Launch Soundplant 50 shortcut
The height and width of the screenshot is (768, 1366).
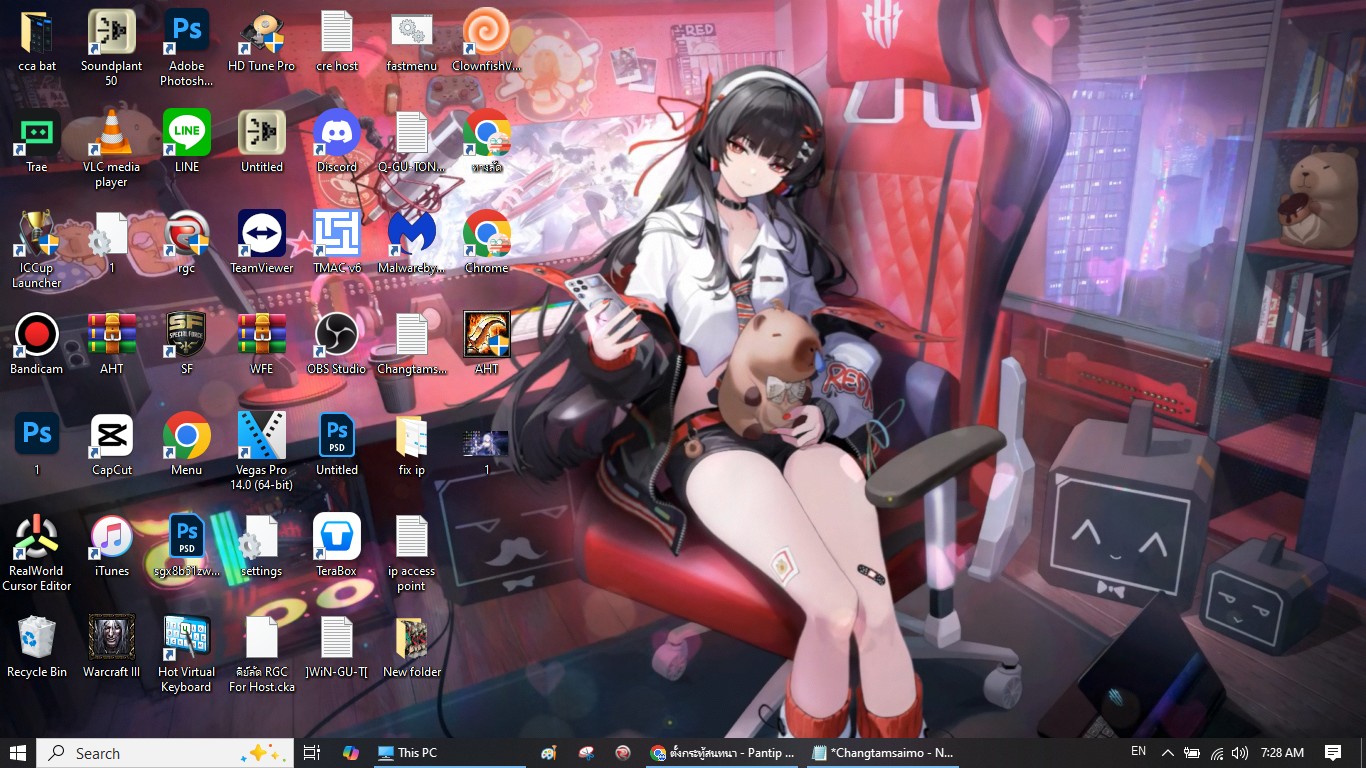[112, 48]
